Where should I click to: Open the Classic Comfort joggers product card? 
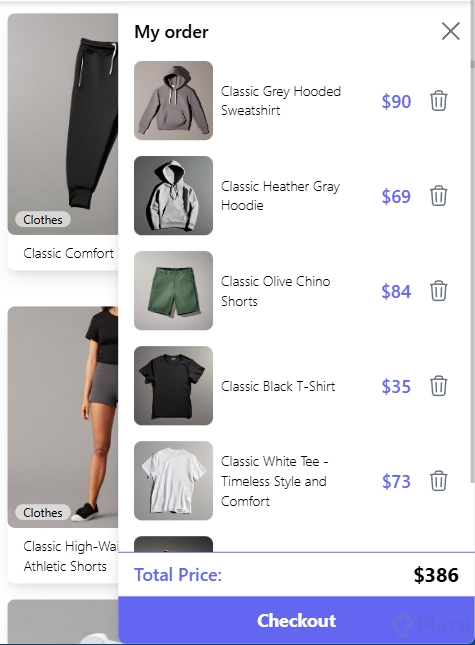63,142
